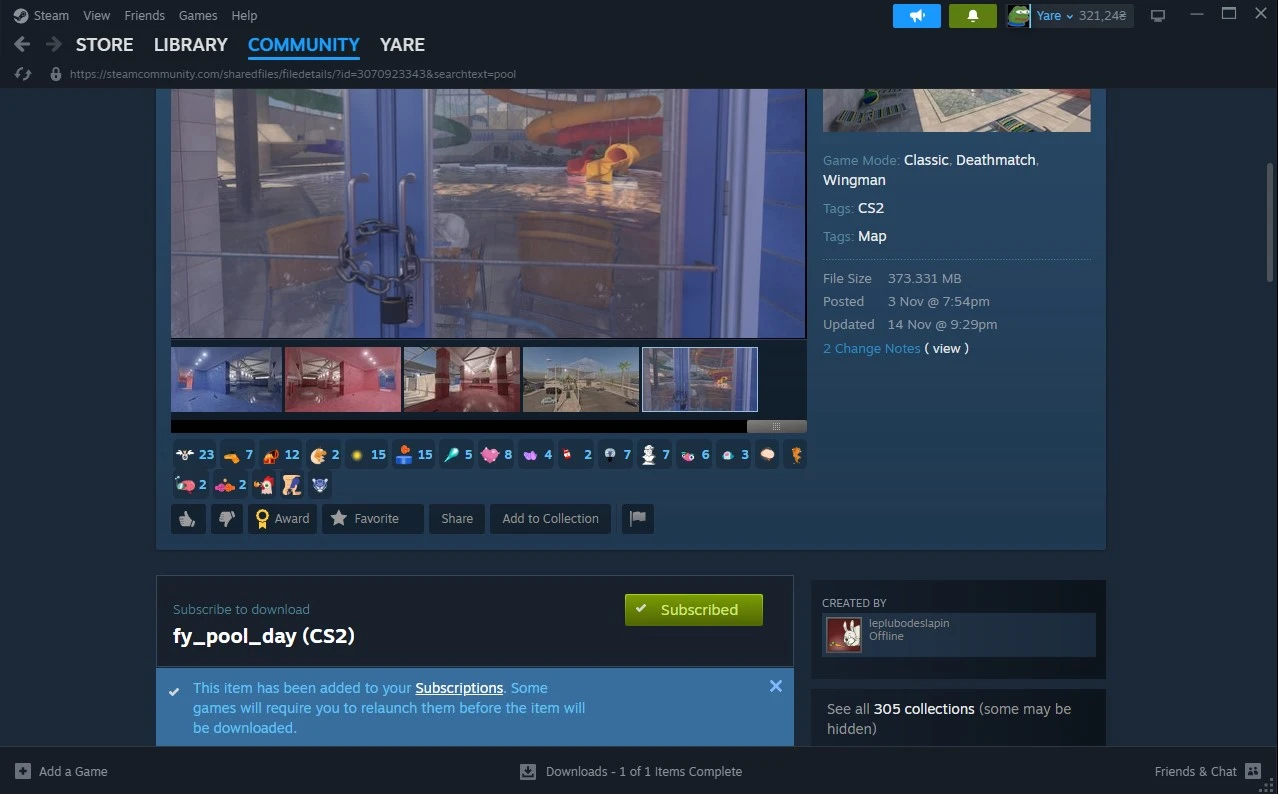Click the Wingman game mode link
The image size is (1278, 794).
[x=854, y=180]
